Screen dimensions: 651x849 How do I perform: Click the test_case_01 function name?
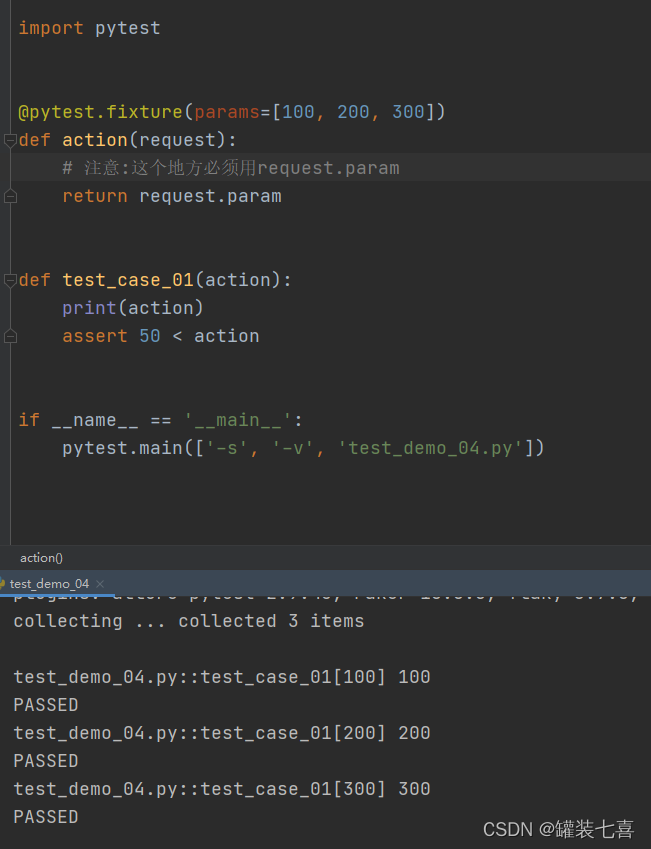128,280
